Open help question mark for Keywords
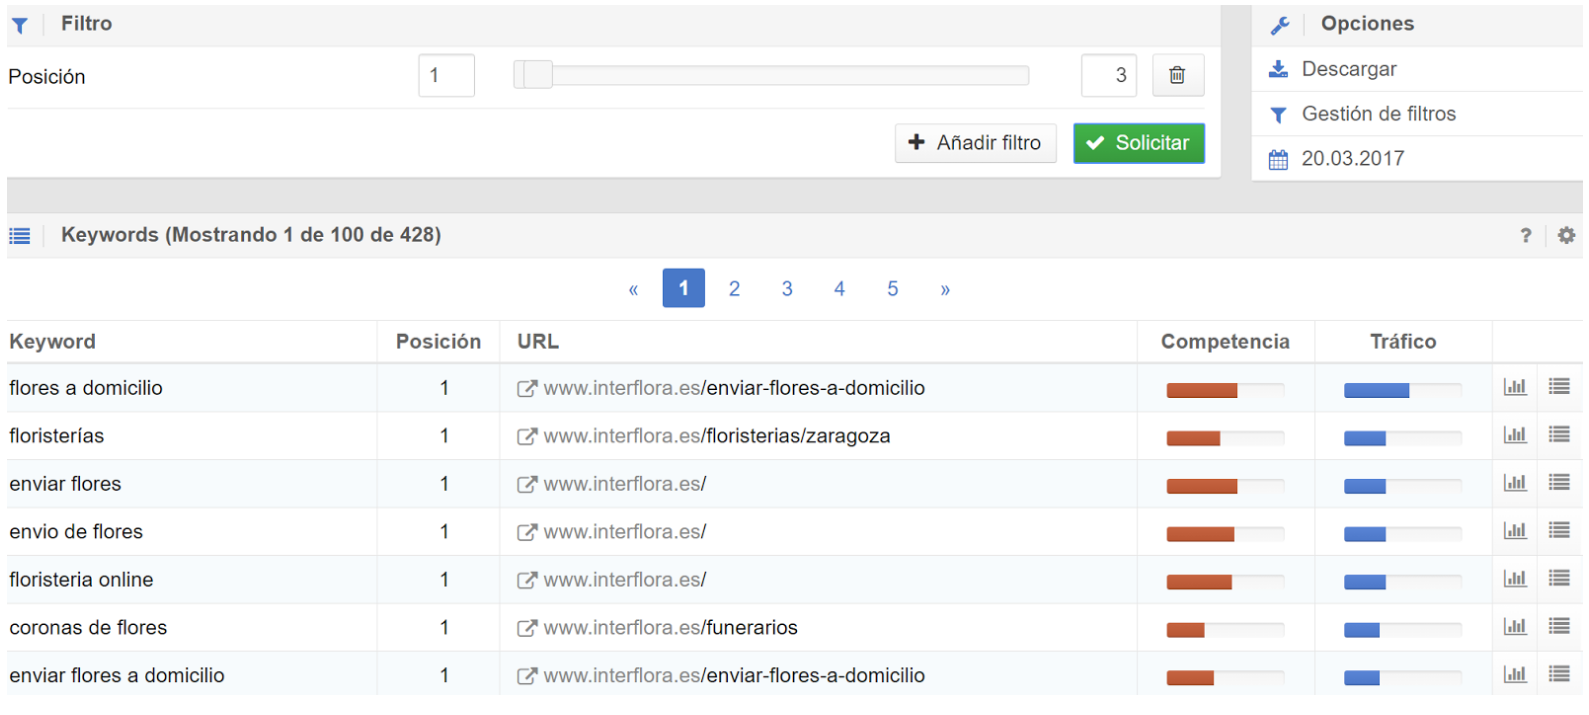The height and width of the screenshot is (715, 1589). pos(1525,235)
